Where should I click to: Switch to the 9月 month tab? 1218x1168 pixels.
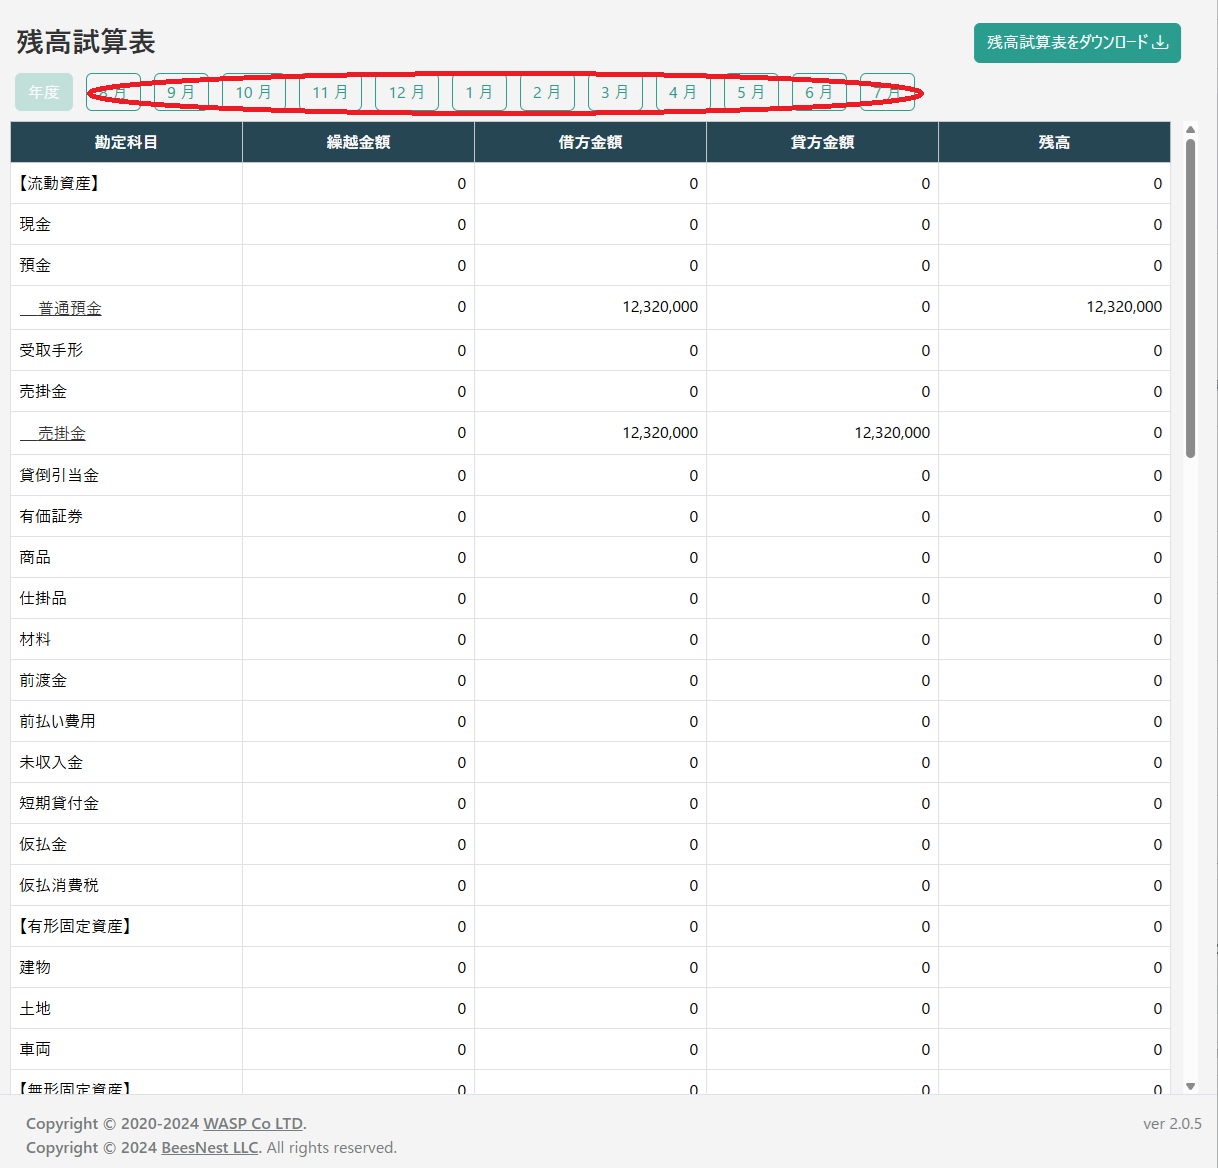point(181,92)
